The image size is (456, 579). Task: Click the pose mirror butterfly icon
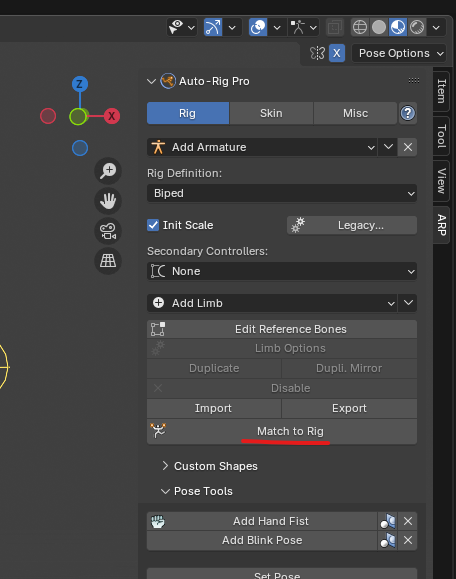[x=317, y=53]
